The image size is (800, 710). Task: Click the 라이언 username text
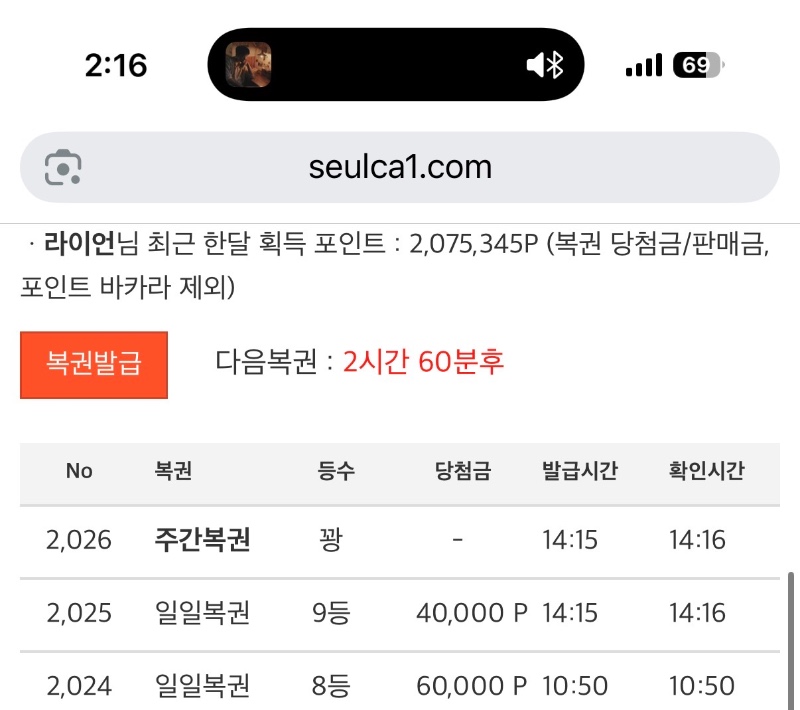point(80,244)
